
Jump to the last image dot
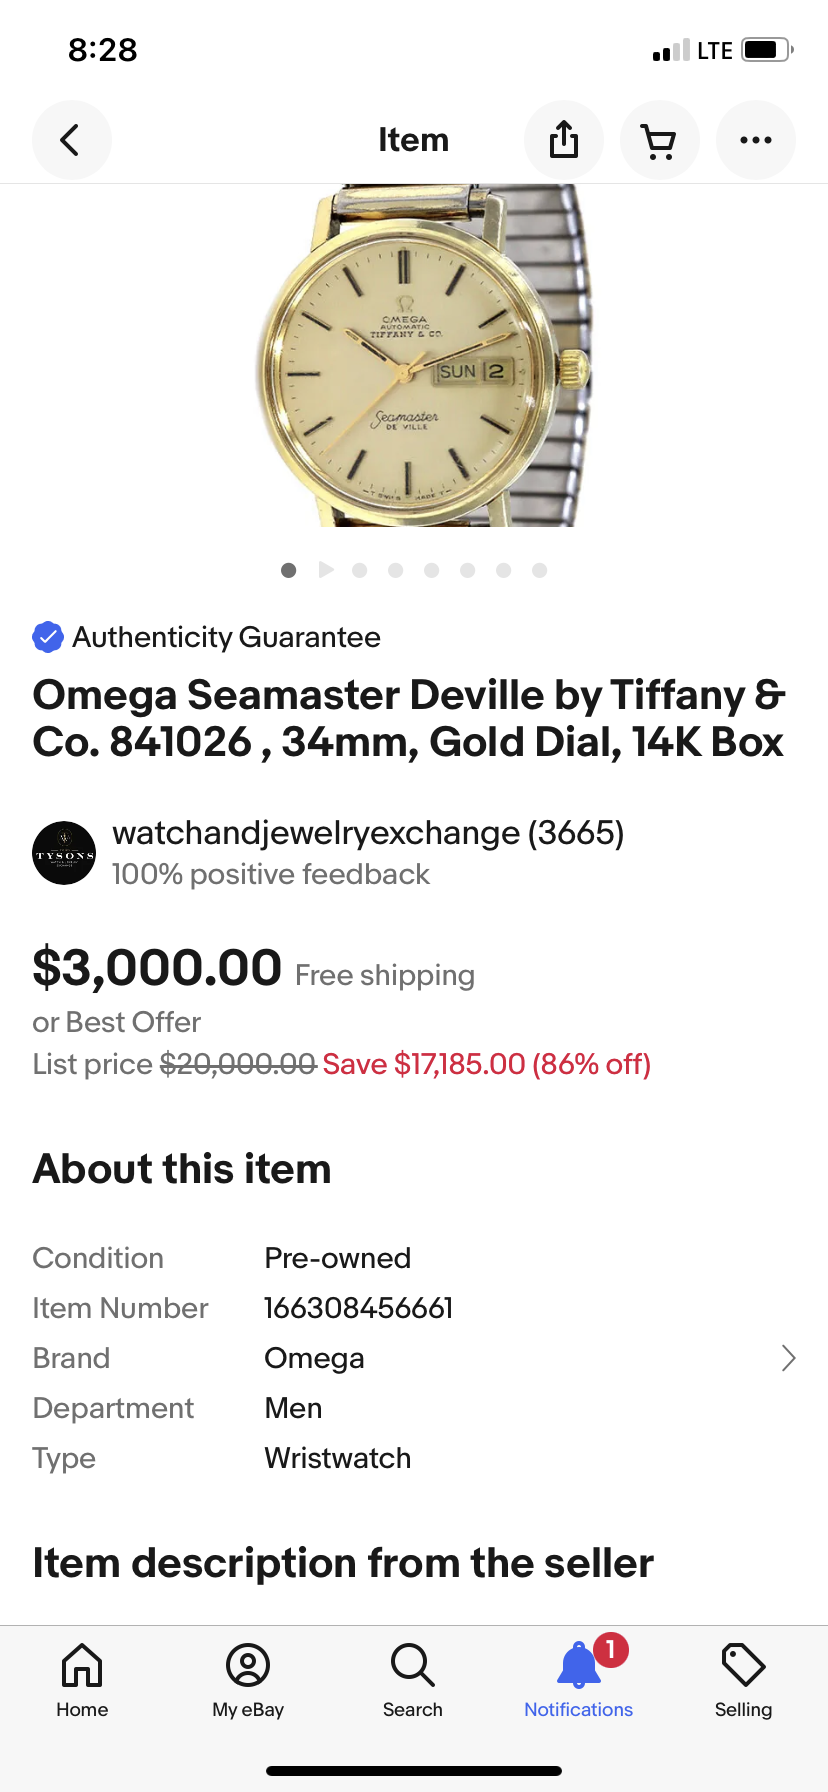pos(539,570)
